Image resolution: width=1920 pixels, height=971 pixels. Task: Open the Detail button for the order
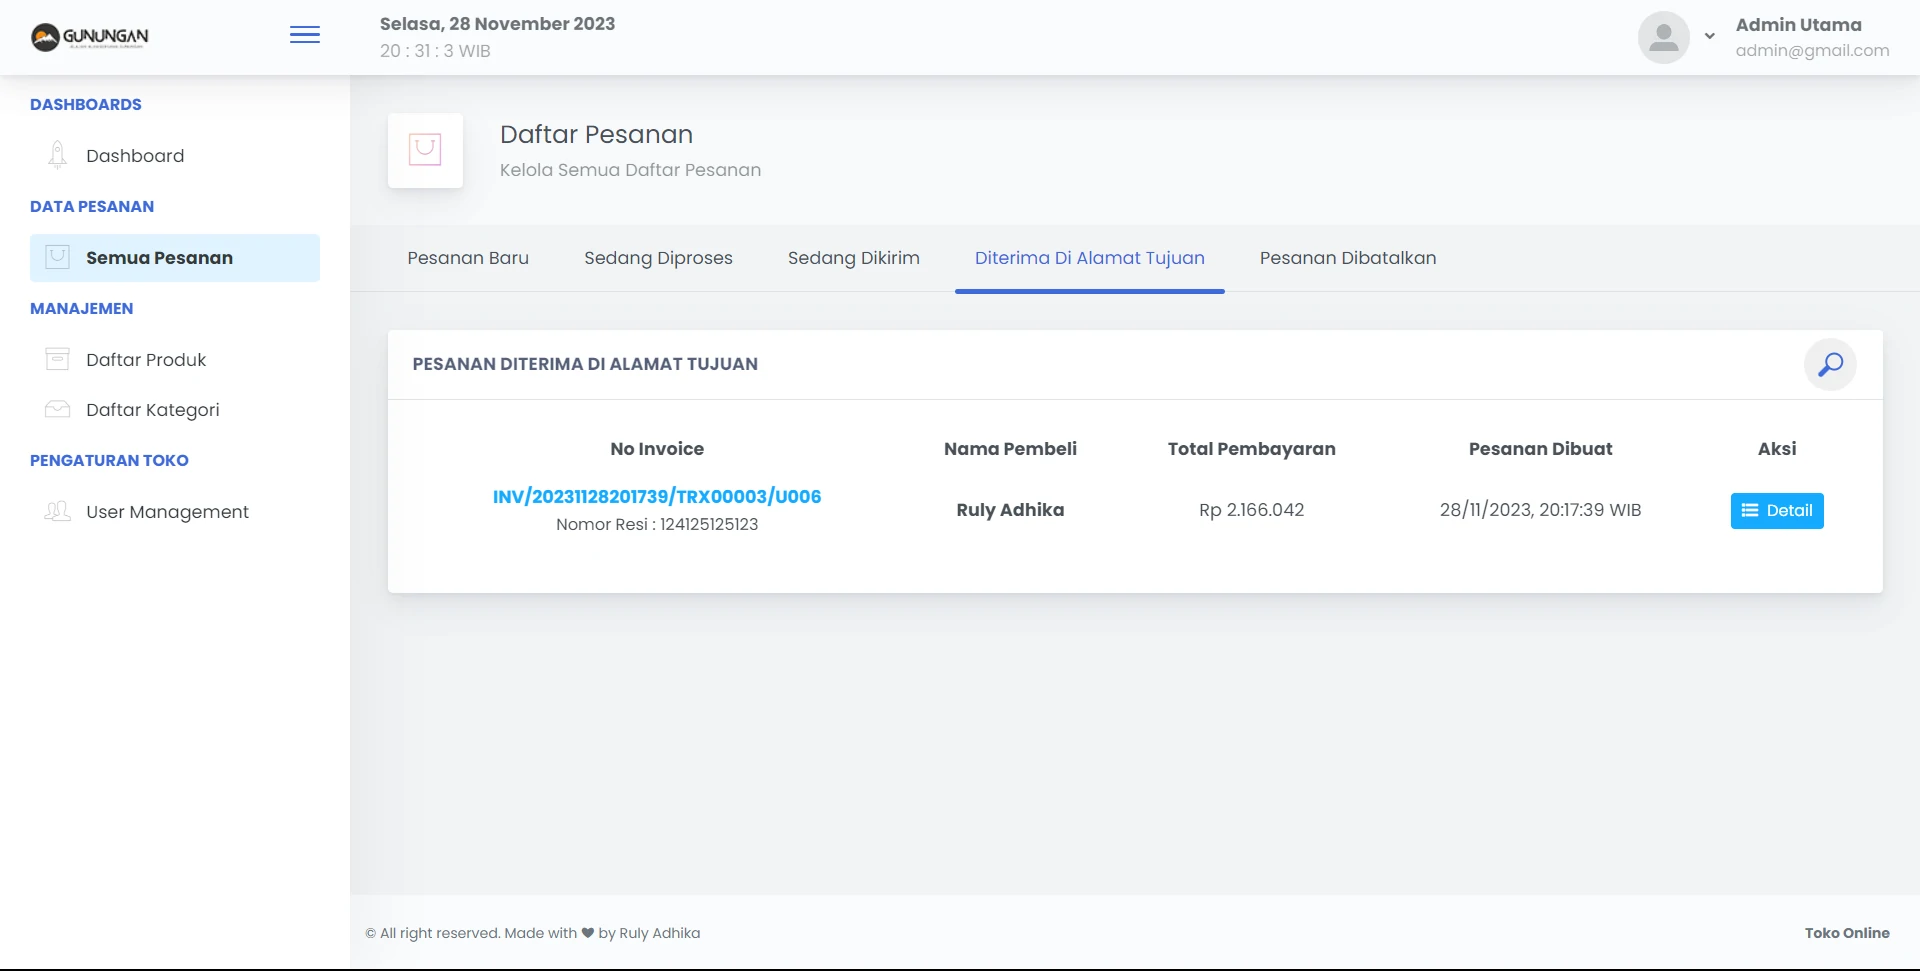1777,510
